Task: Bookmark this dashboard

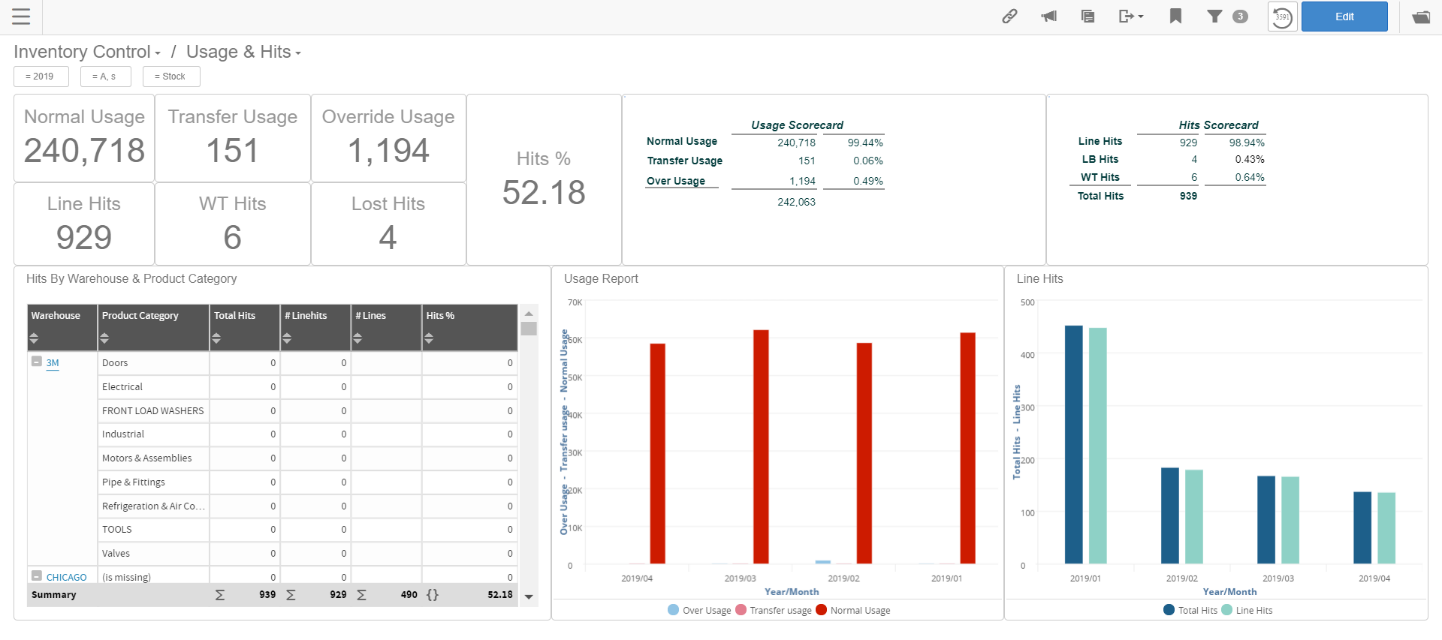Action: click(x=1175, y=16)
